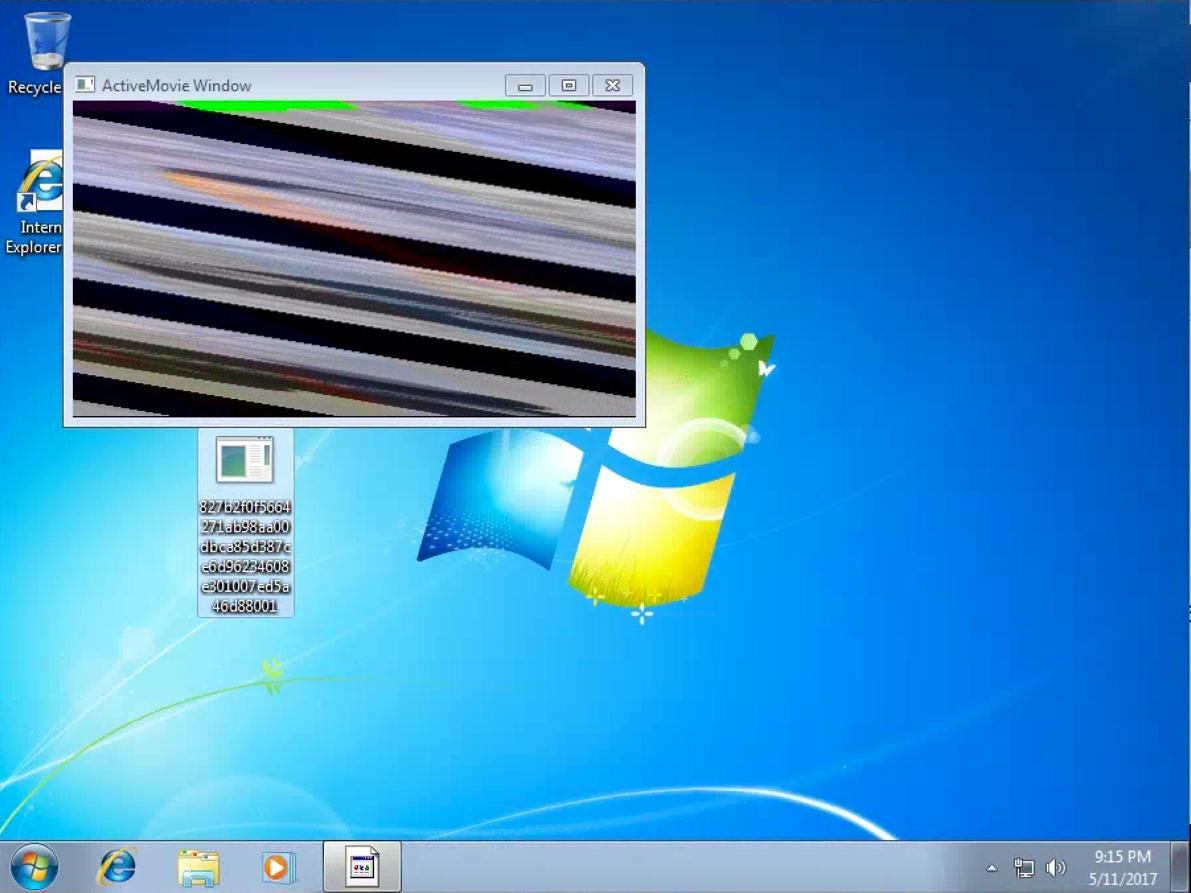Open Windows Explorer from the taskbar
Screen dimensions: 1191x893
(198, 867)
